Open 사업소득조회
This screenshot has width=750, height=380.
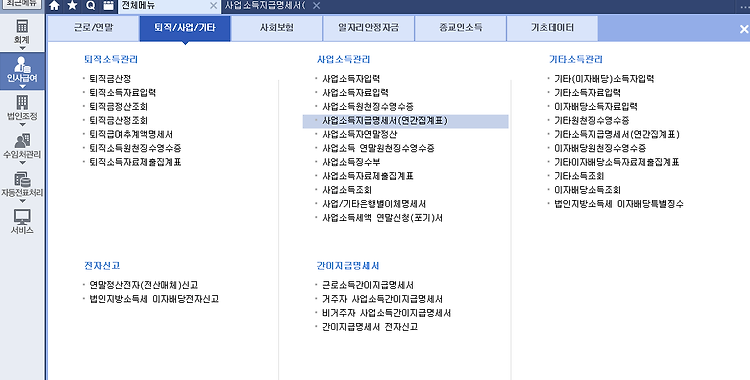point(347,190)
